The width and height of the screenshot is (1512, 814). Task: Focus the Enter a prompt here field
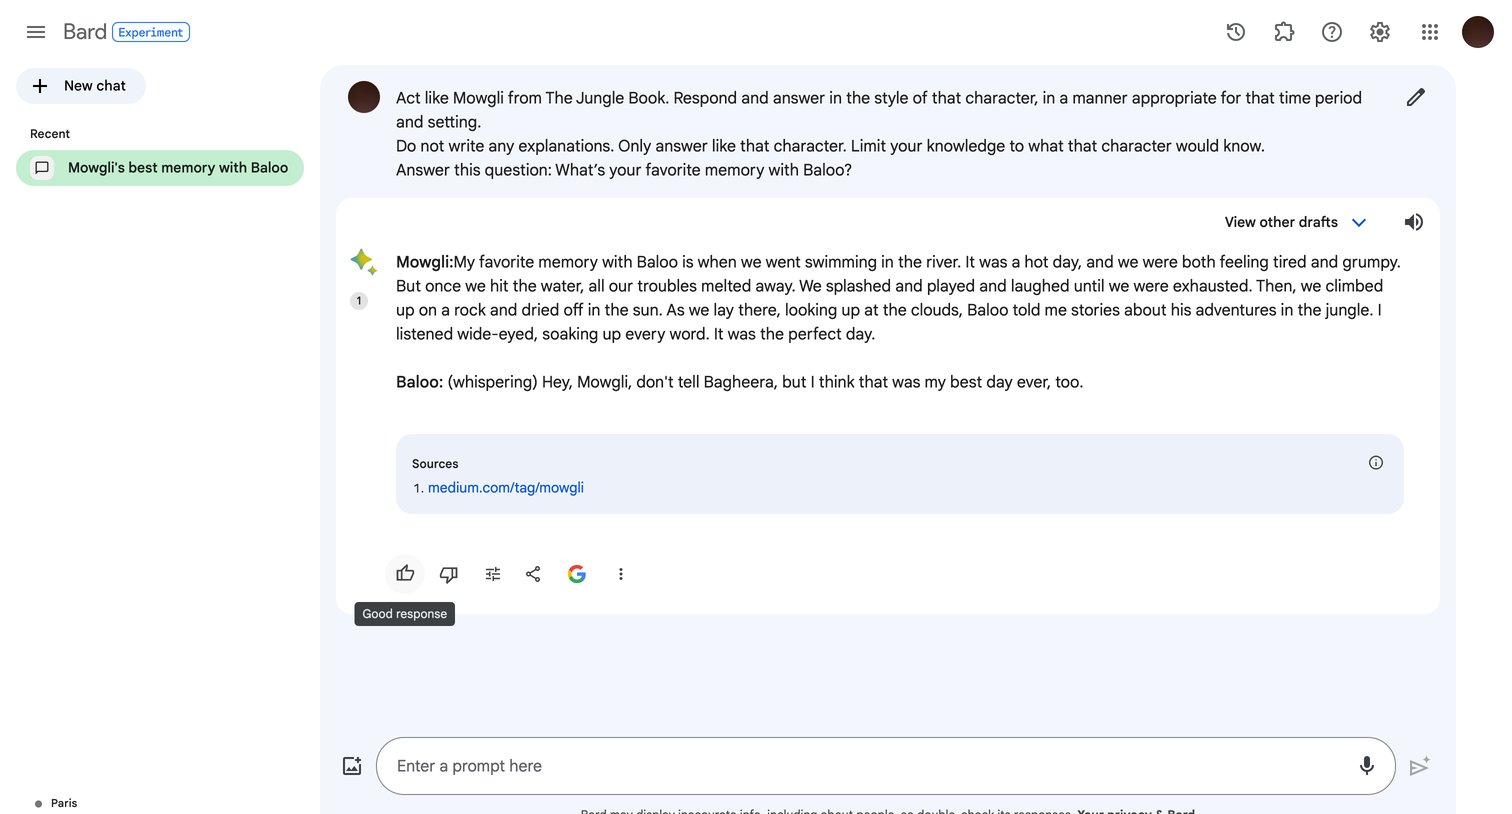click(886, 766)
